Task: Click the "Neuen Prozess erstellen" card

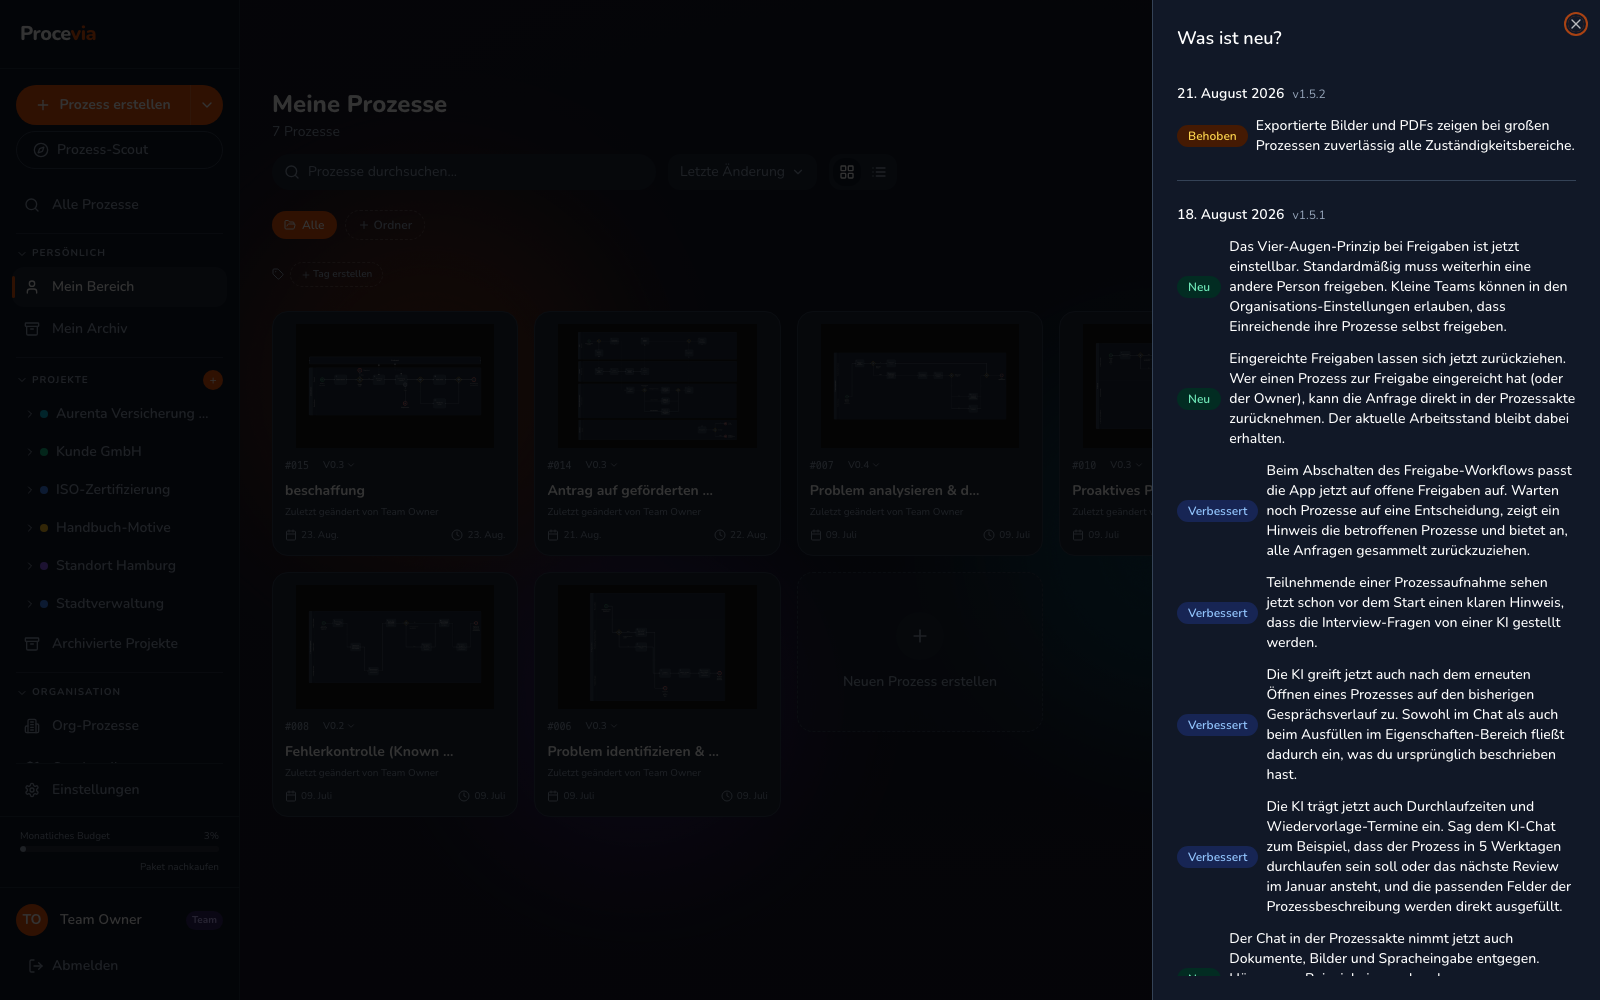Action: point(920,653)
